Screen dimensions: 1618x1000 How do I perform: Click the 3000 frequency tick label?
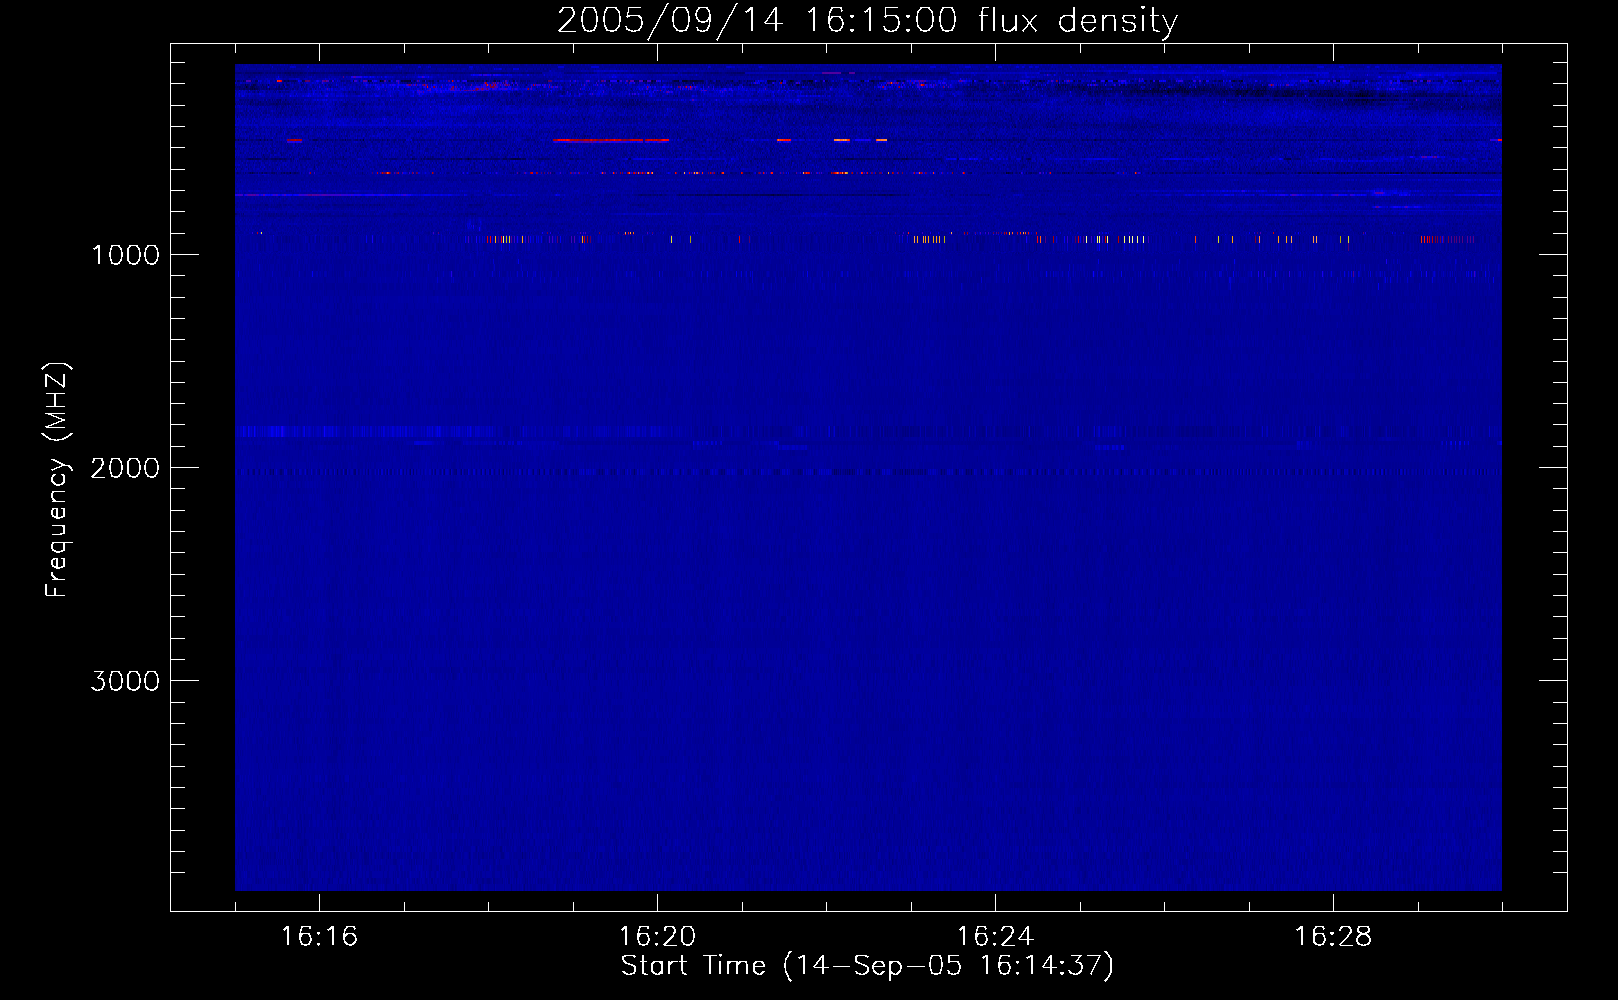point(125,681)
